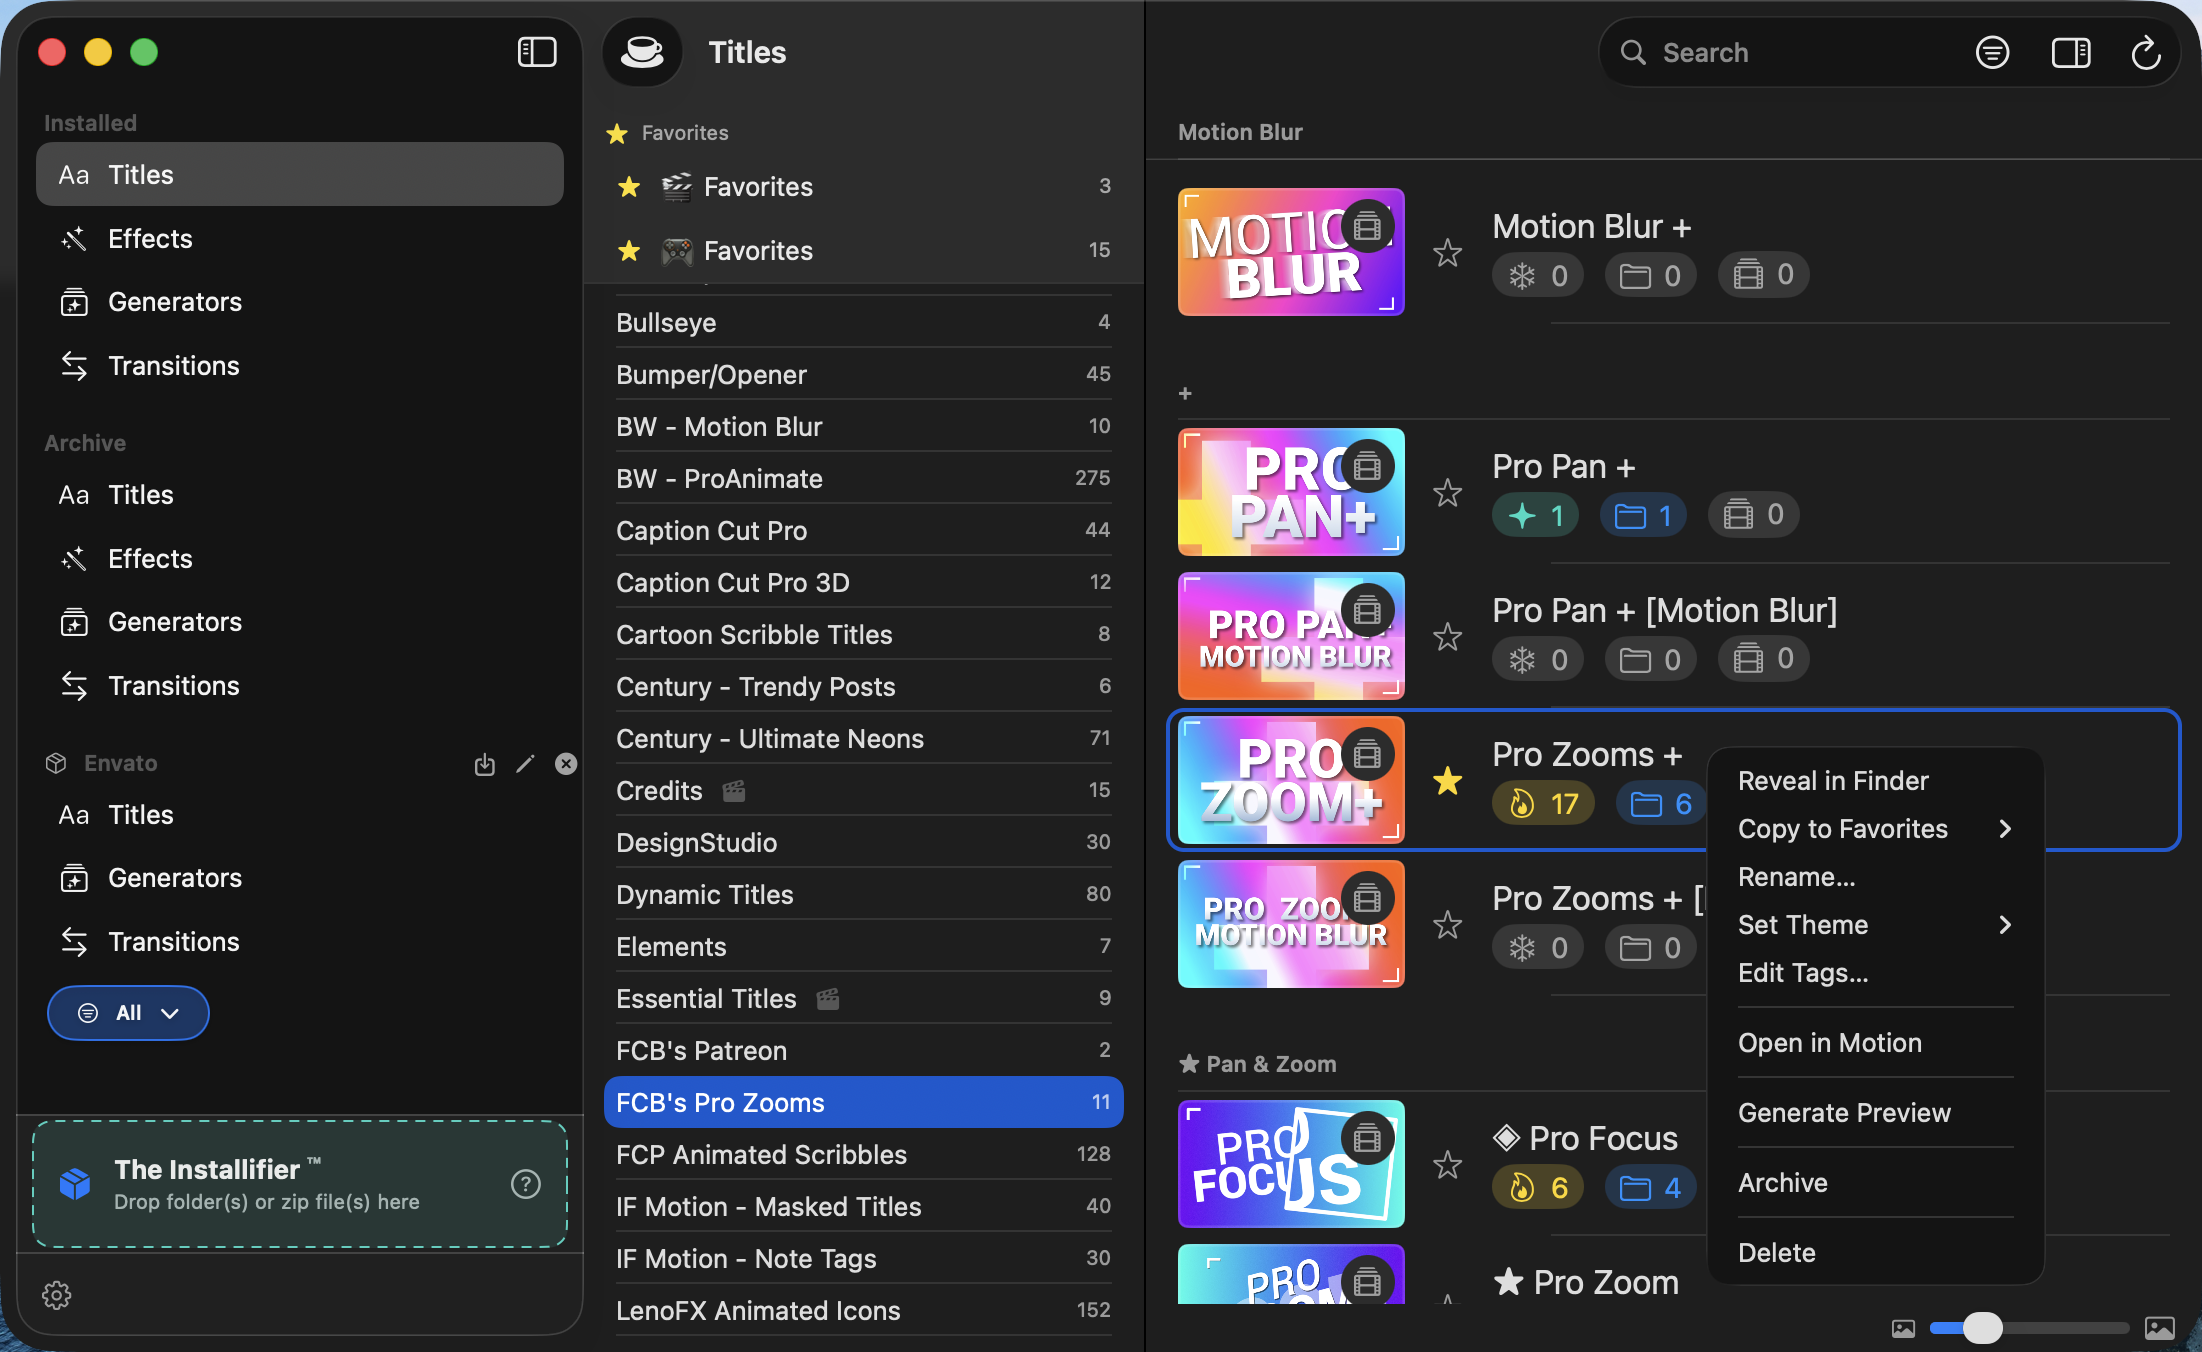The width and height of the screenshot is (2202, 1352).
Task: Choose Reveal in Finder from the context menu
Action: click(1833, 780)
